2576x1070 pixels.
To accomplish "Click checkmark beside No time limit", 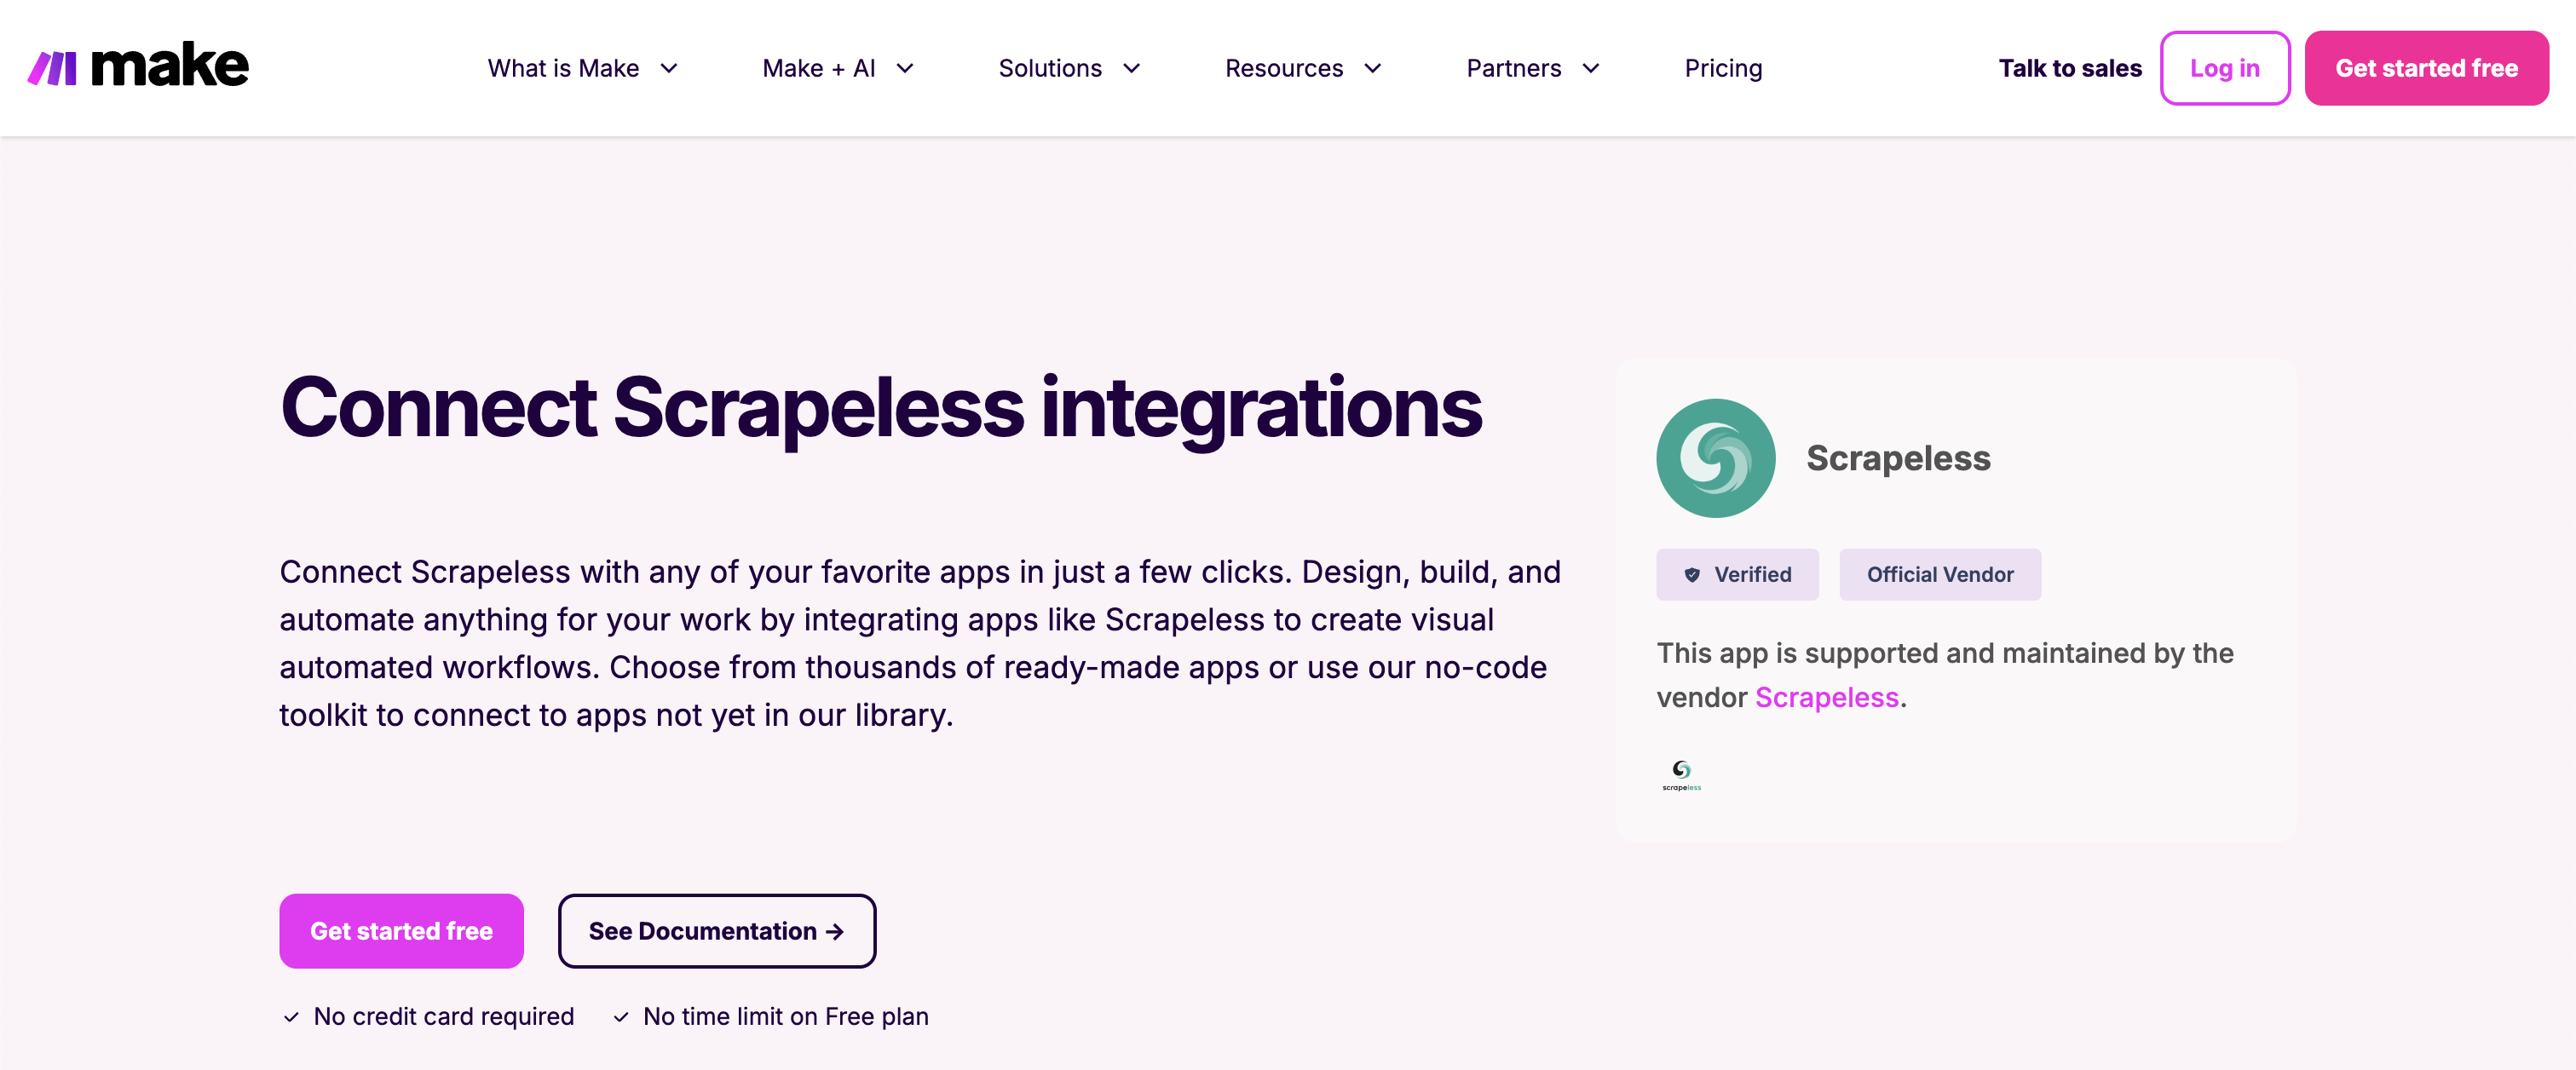I will (621, 1017).
